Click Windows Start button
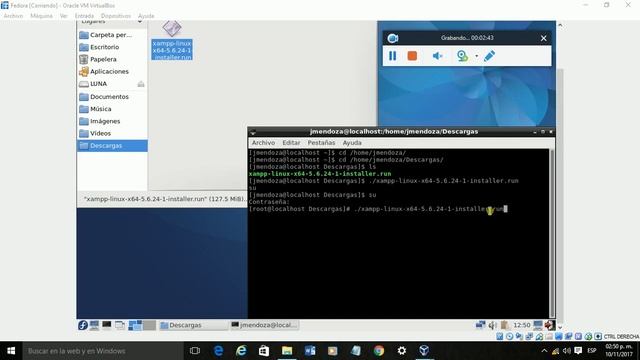640x360 pixels. pos(11,351)
